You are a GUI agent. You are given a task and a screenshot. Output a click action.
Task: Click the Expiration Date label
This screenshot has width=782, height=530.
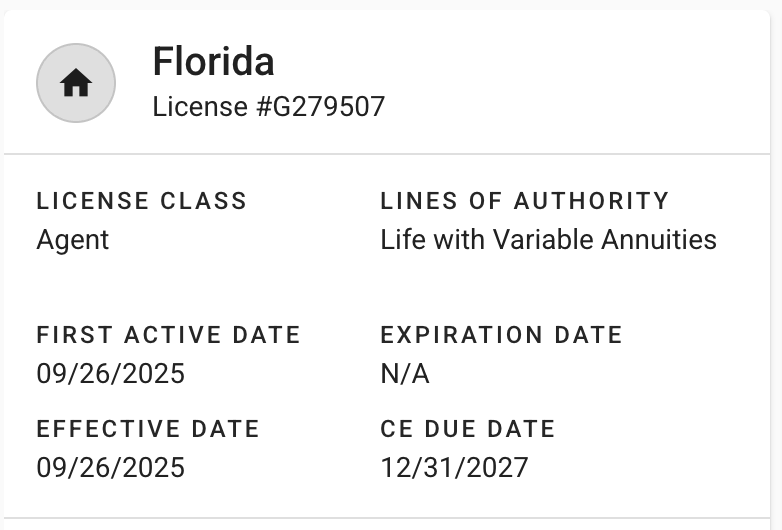(501, 334)
